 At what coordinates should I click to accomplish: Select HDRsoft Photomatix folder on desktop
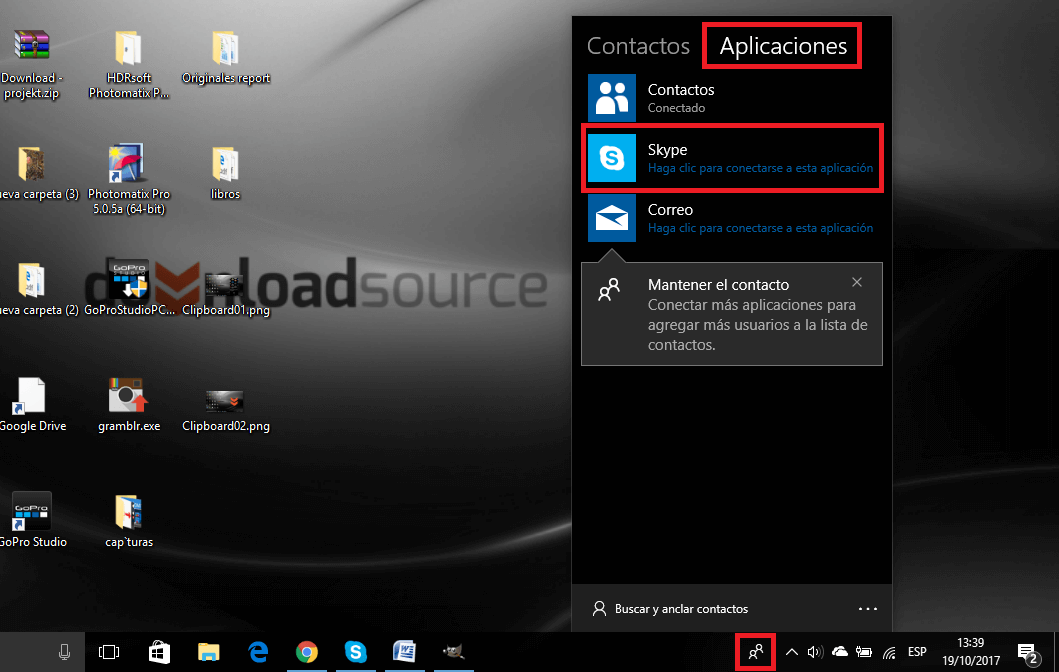click(x=128, y=64)
